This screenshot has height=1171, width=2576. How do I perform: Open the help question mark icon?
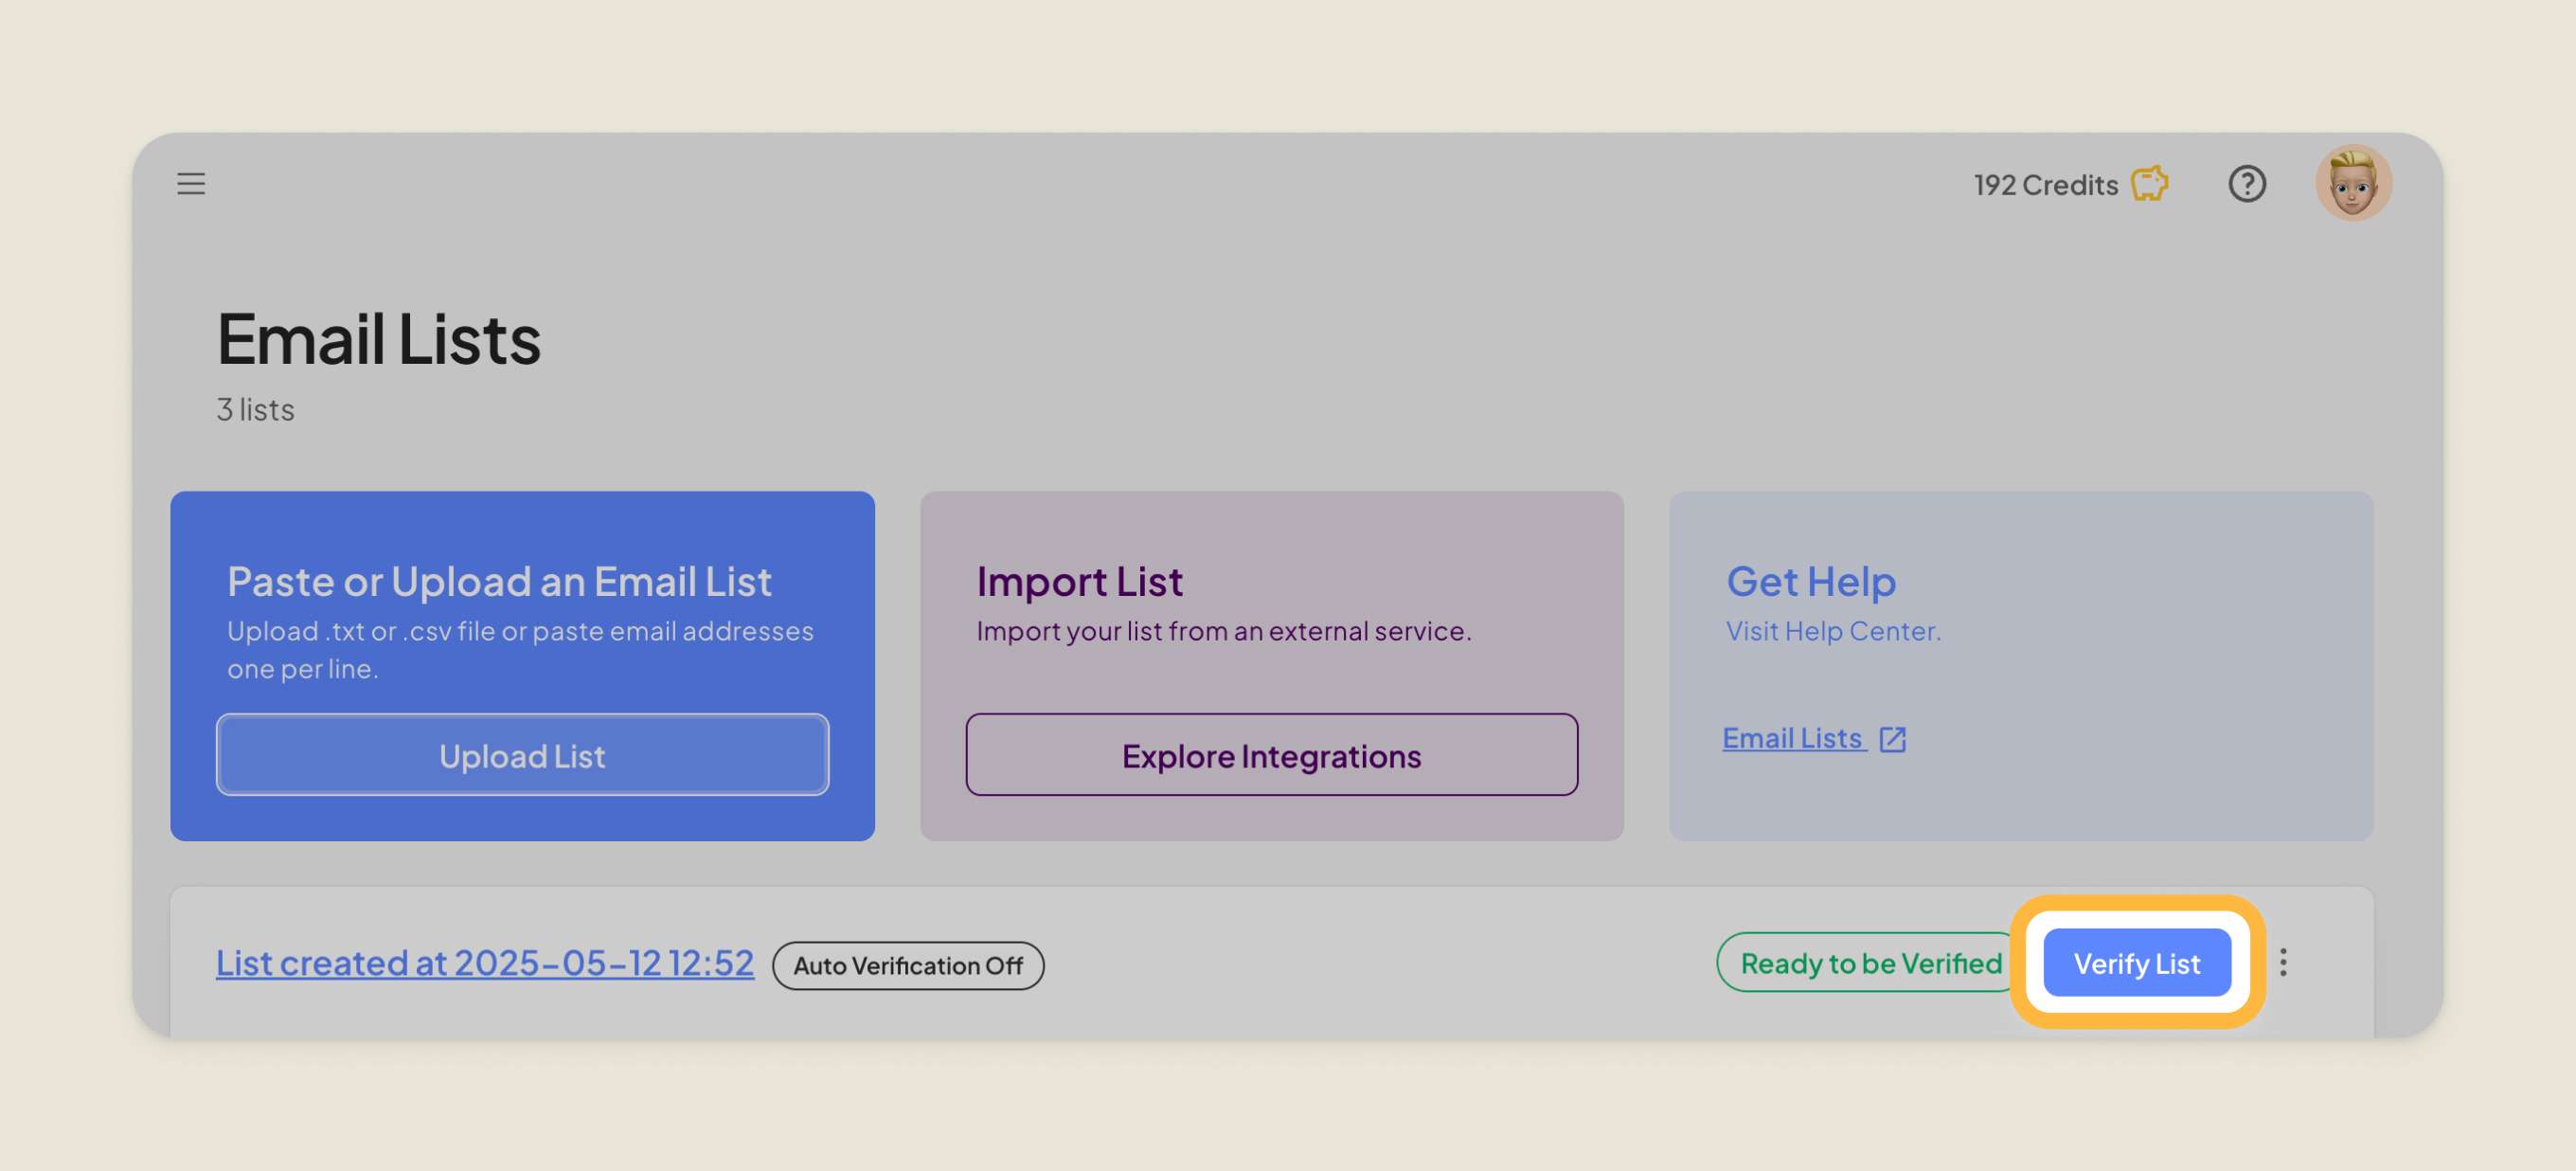pyautogui.click(x=2247, y=183)
